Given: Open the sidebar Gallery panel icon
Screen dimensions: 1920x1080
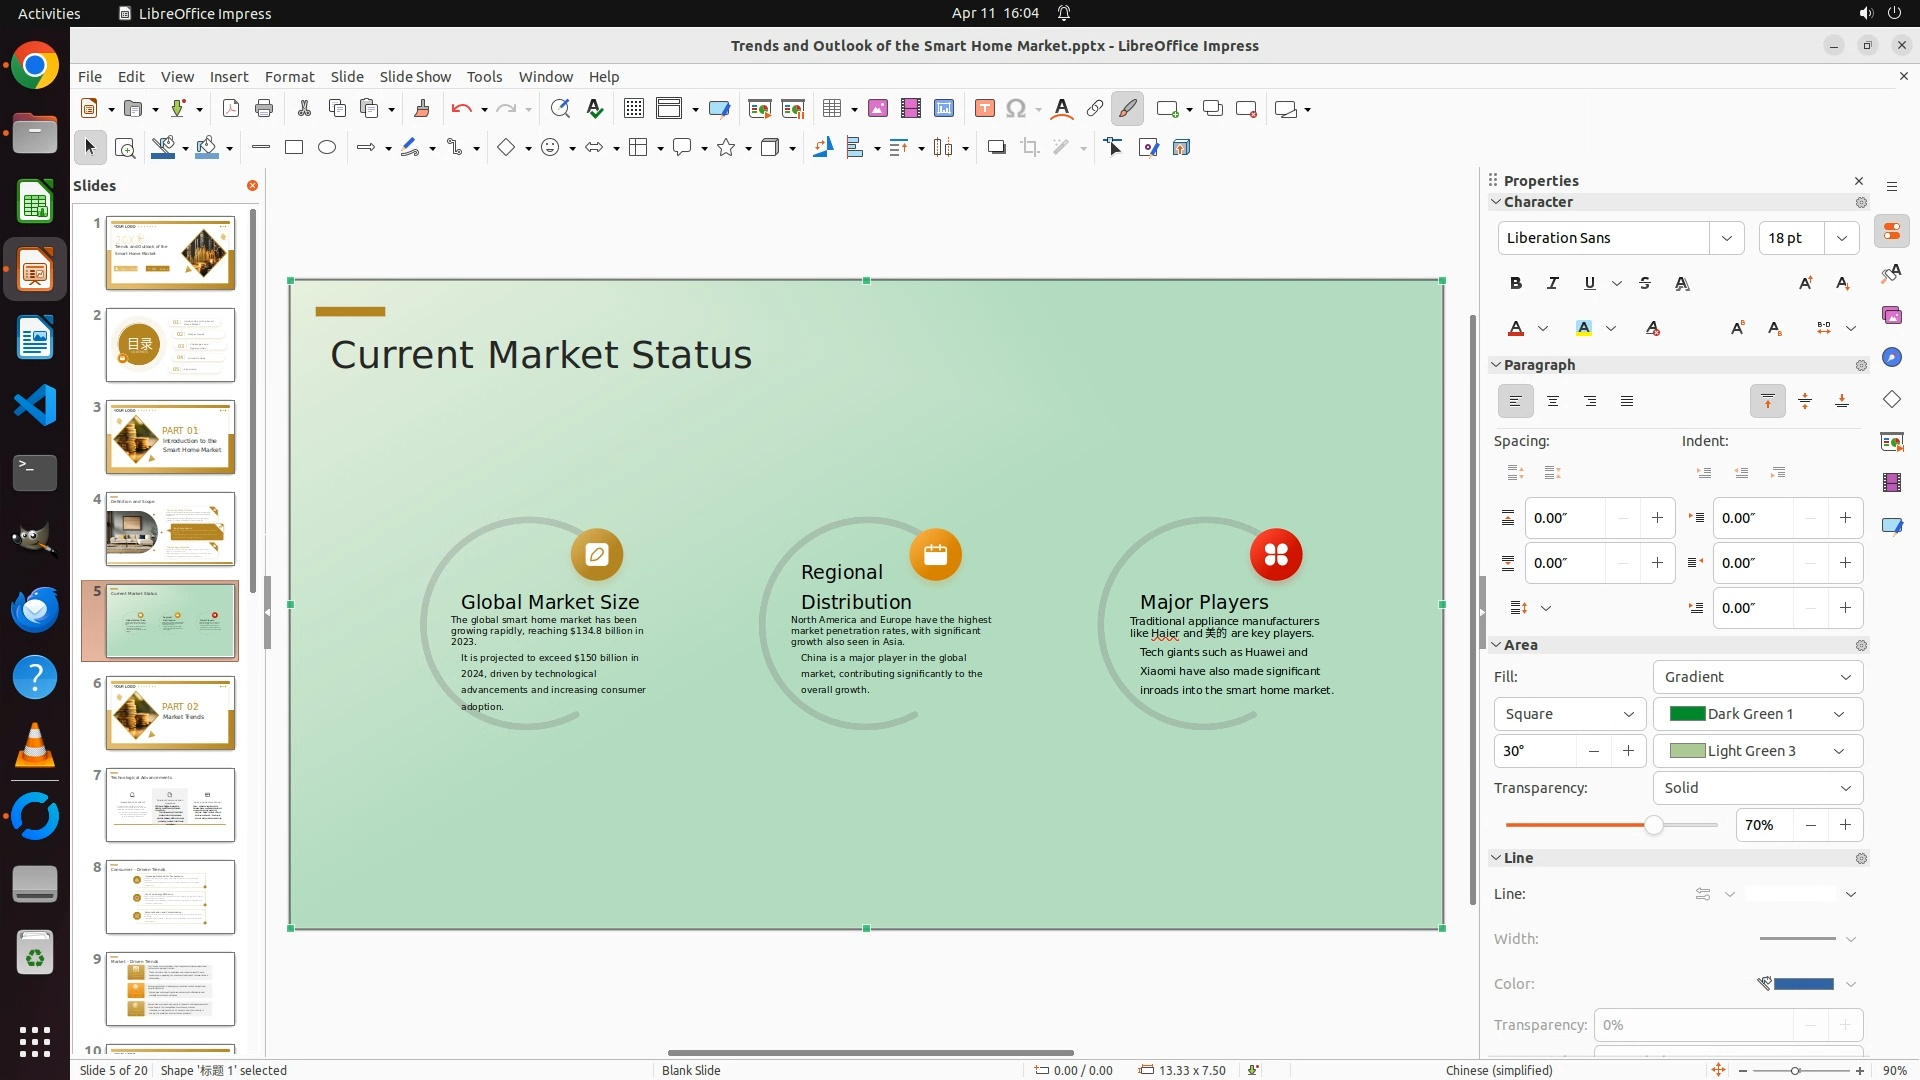Looking at the screenshot, I should (x=1891, y=316).
